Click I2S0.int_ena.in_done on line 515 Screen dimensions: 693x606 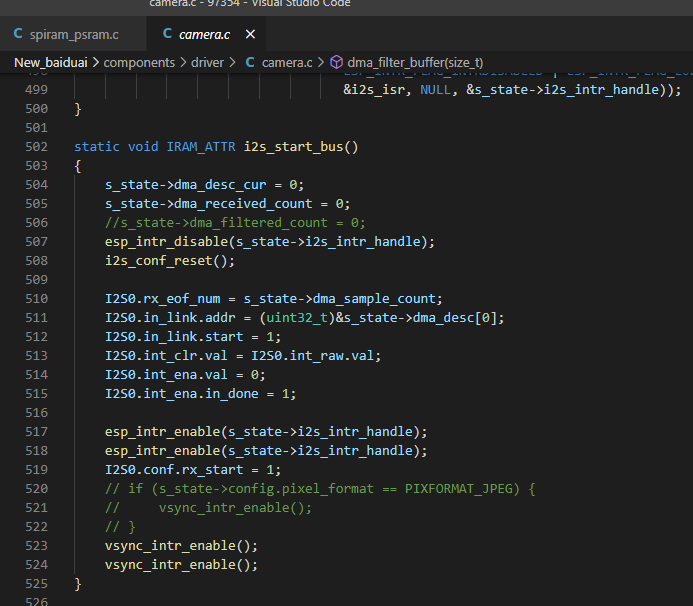[182, 394]
